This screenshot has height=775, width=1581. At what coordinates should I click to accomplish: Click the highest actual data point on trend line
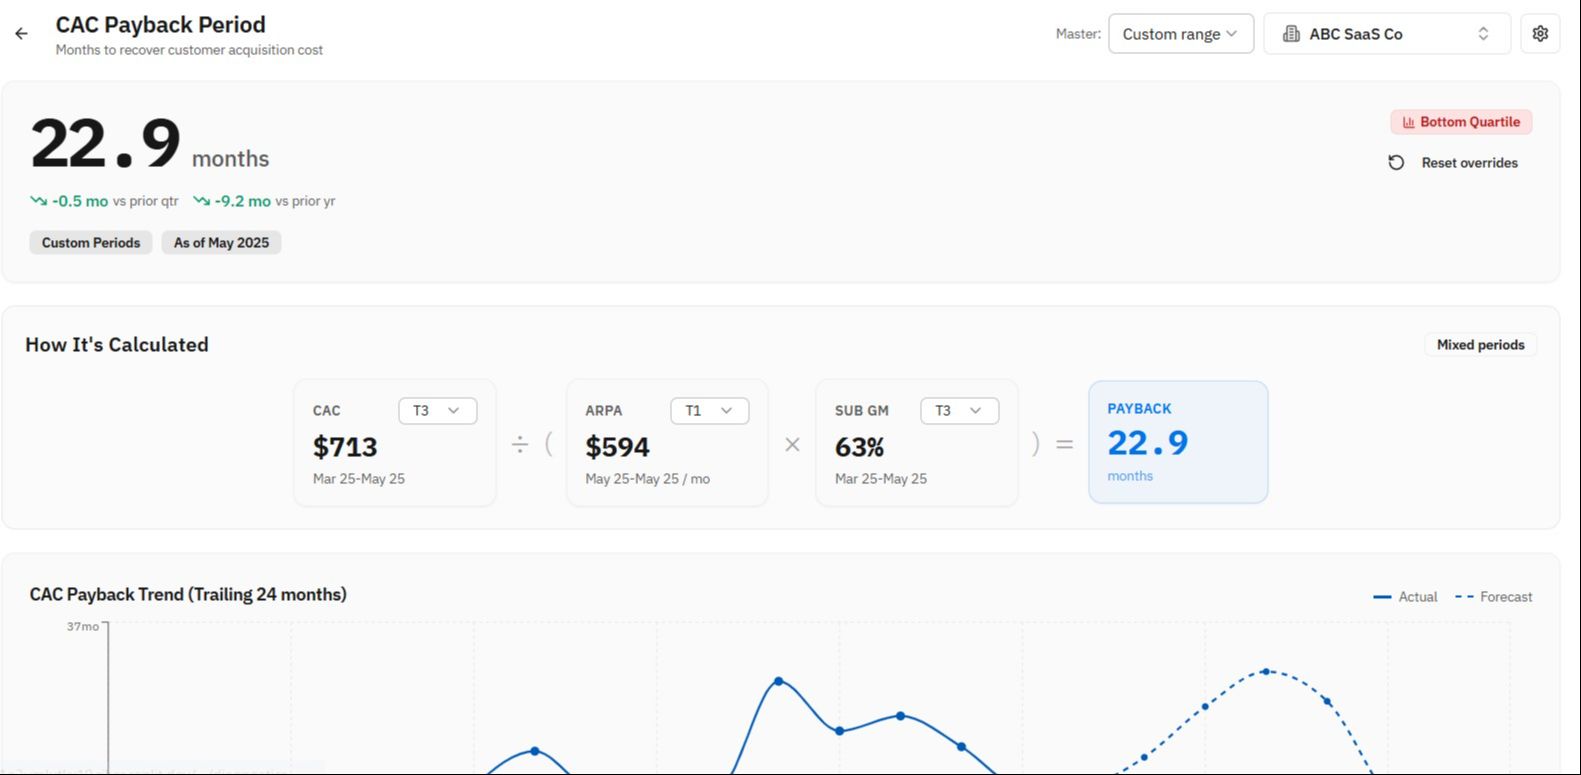(x=778, y=681)
